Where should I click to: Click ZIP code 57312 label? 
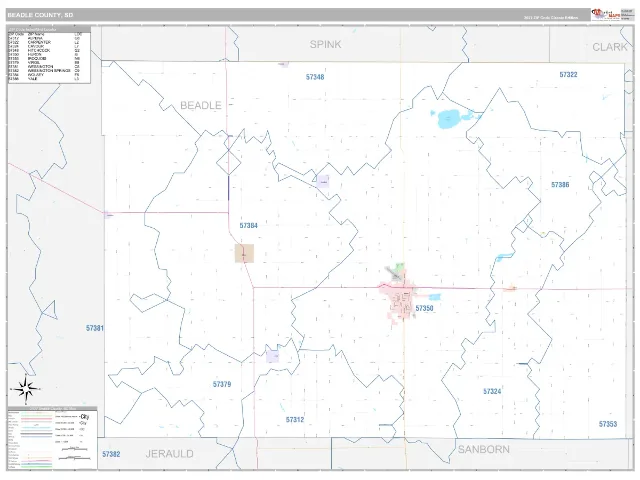(x=295, y=420)
